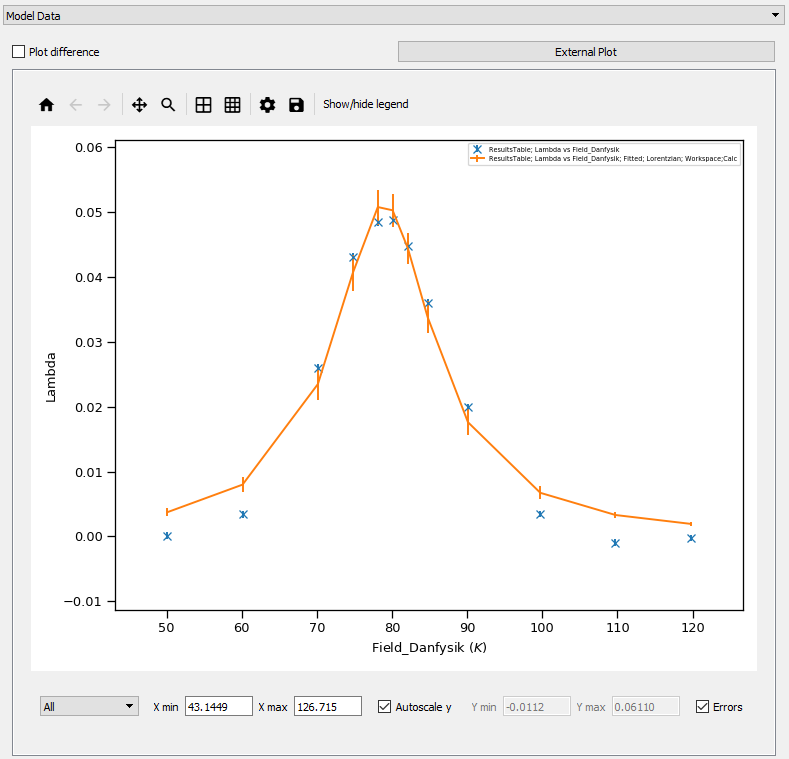Viewport: 789px width, 759px height.
Task: Open the Model Data dropdown
Action: click(x=394, y=15)
